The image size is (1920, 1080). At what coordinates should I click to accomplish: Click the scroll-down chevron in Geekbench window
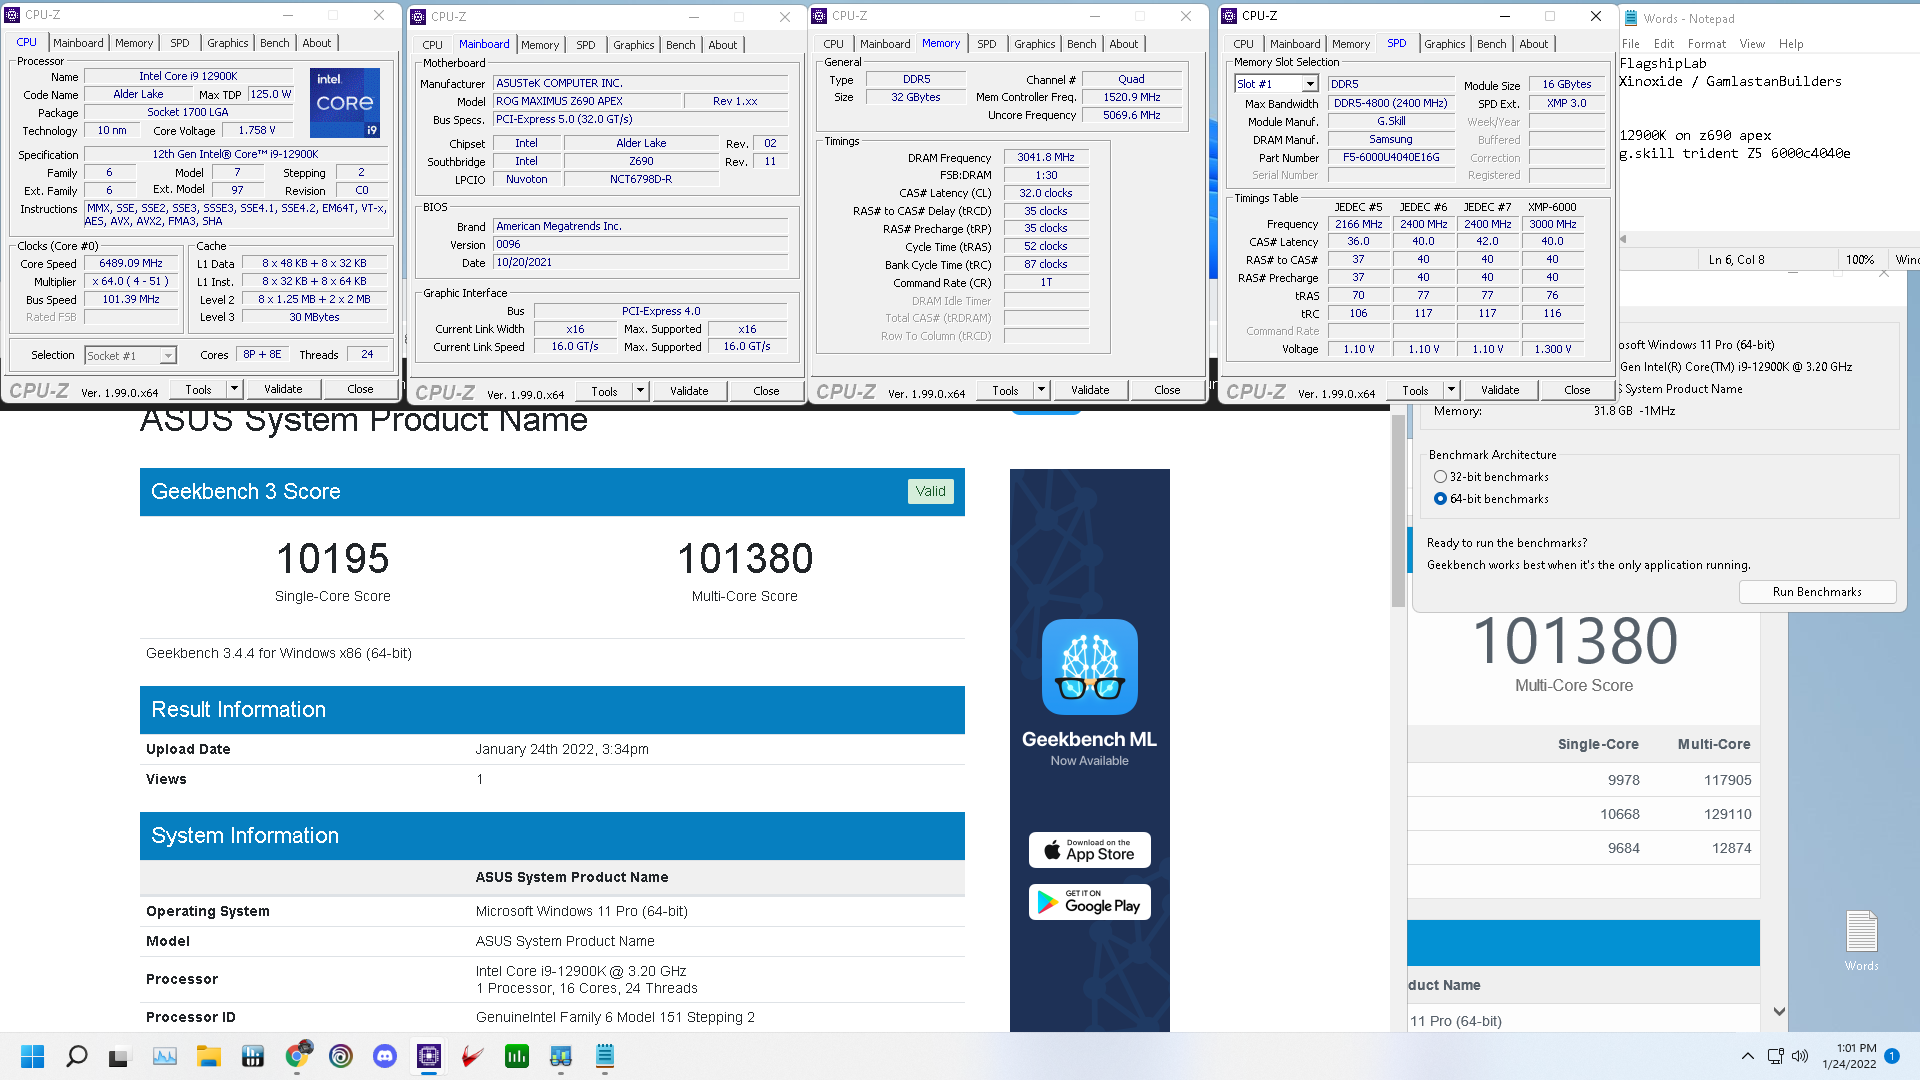coord(1779,1012)
